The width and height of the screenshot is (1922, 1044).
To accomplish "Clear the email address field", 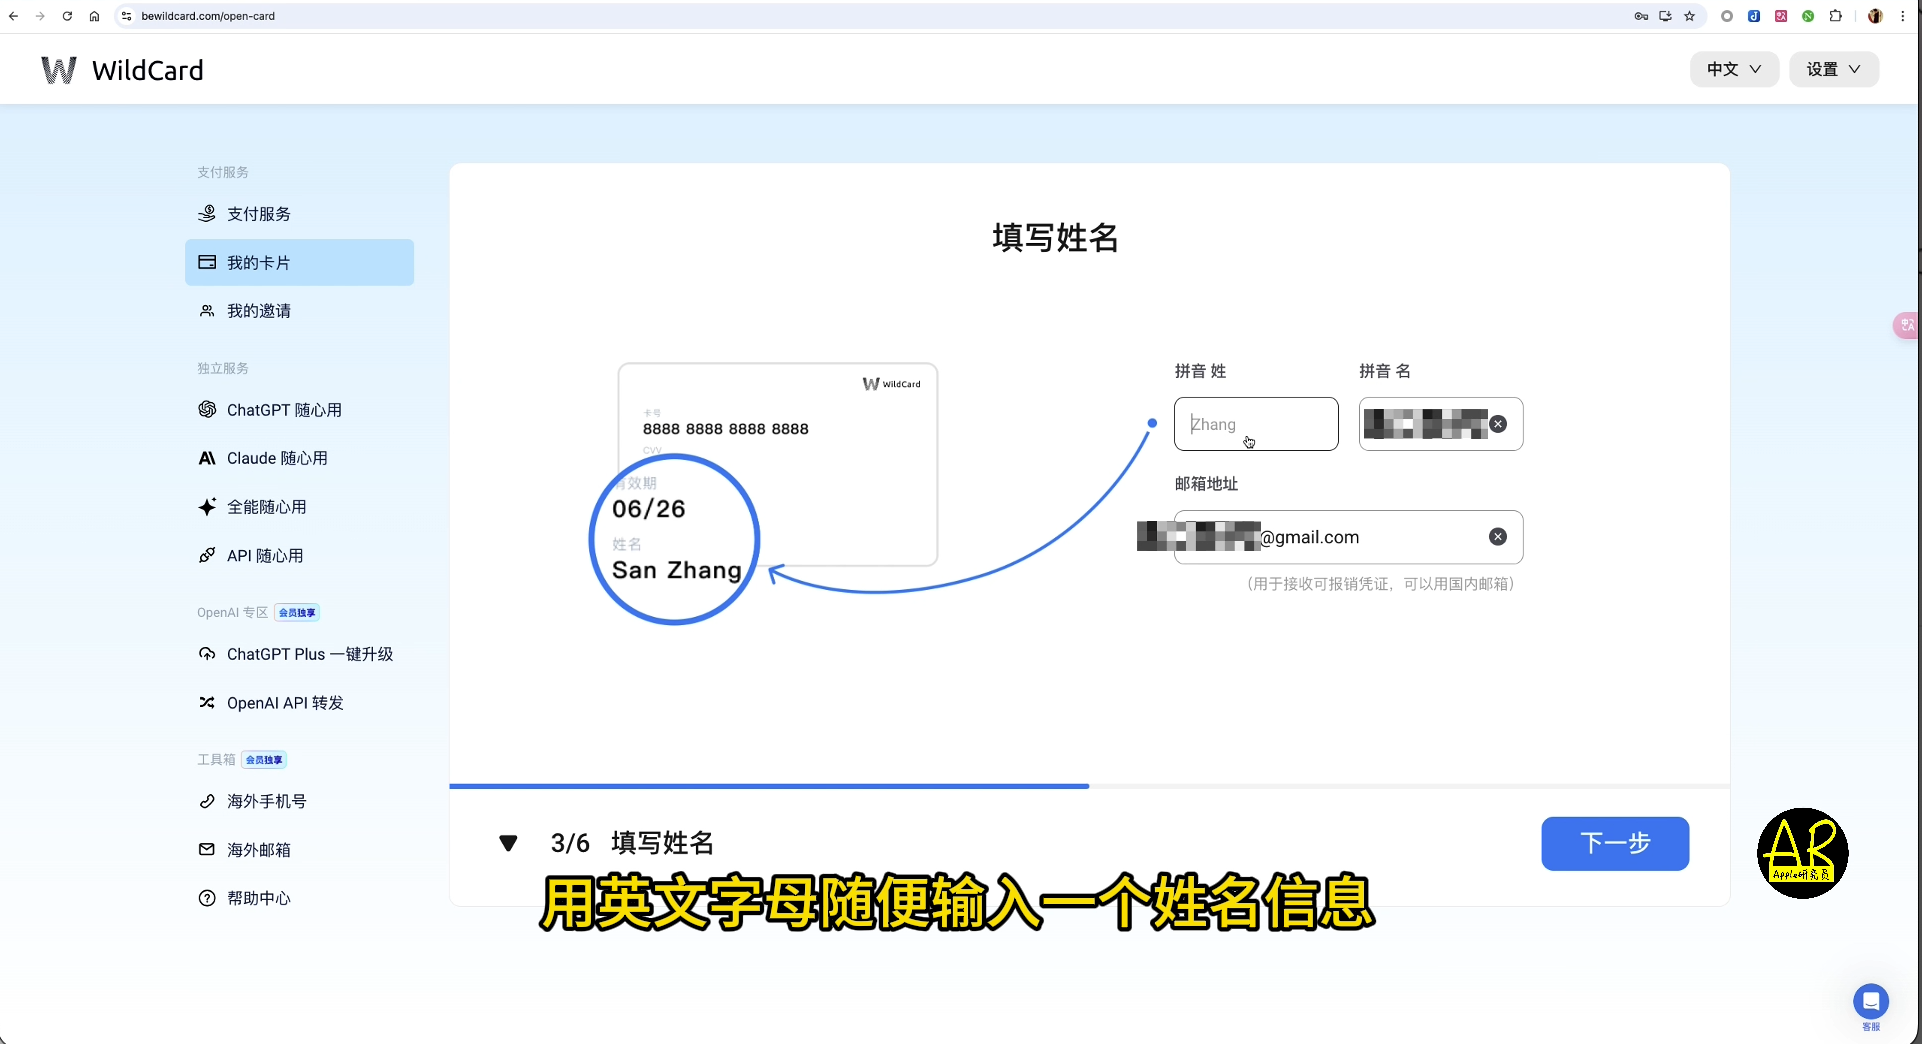I will (1498, 537).
